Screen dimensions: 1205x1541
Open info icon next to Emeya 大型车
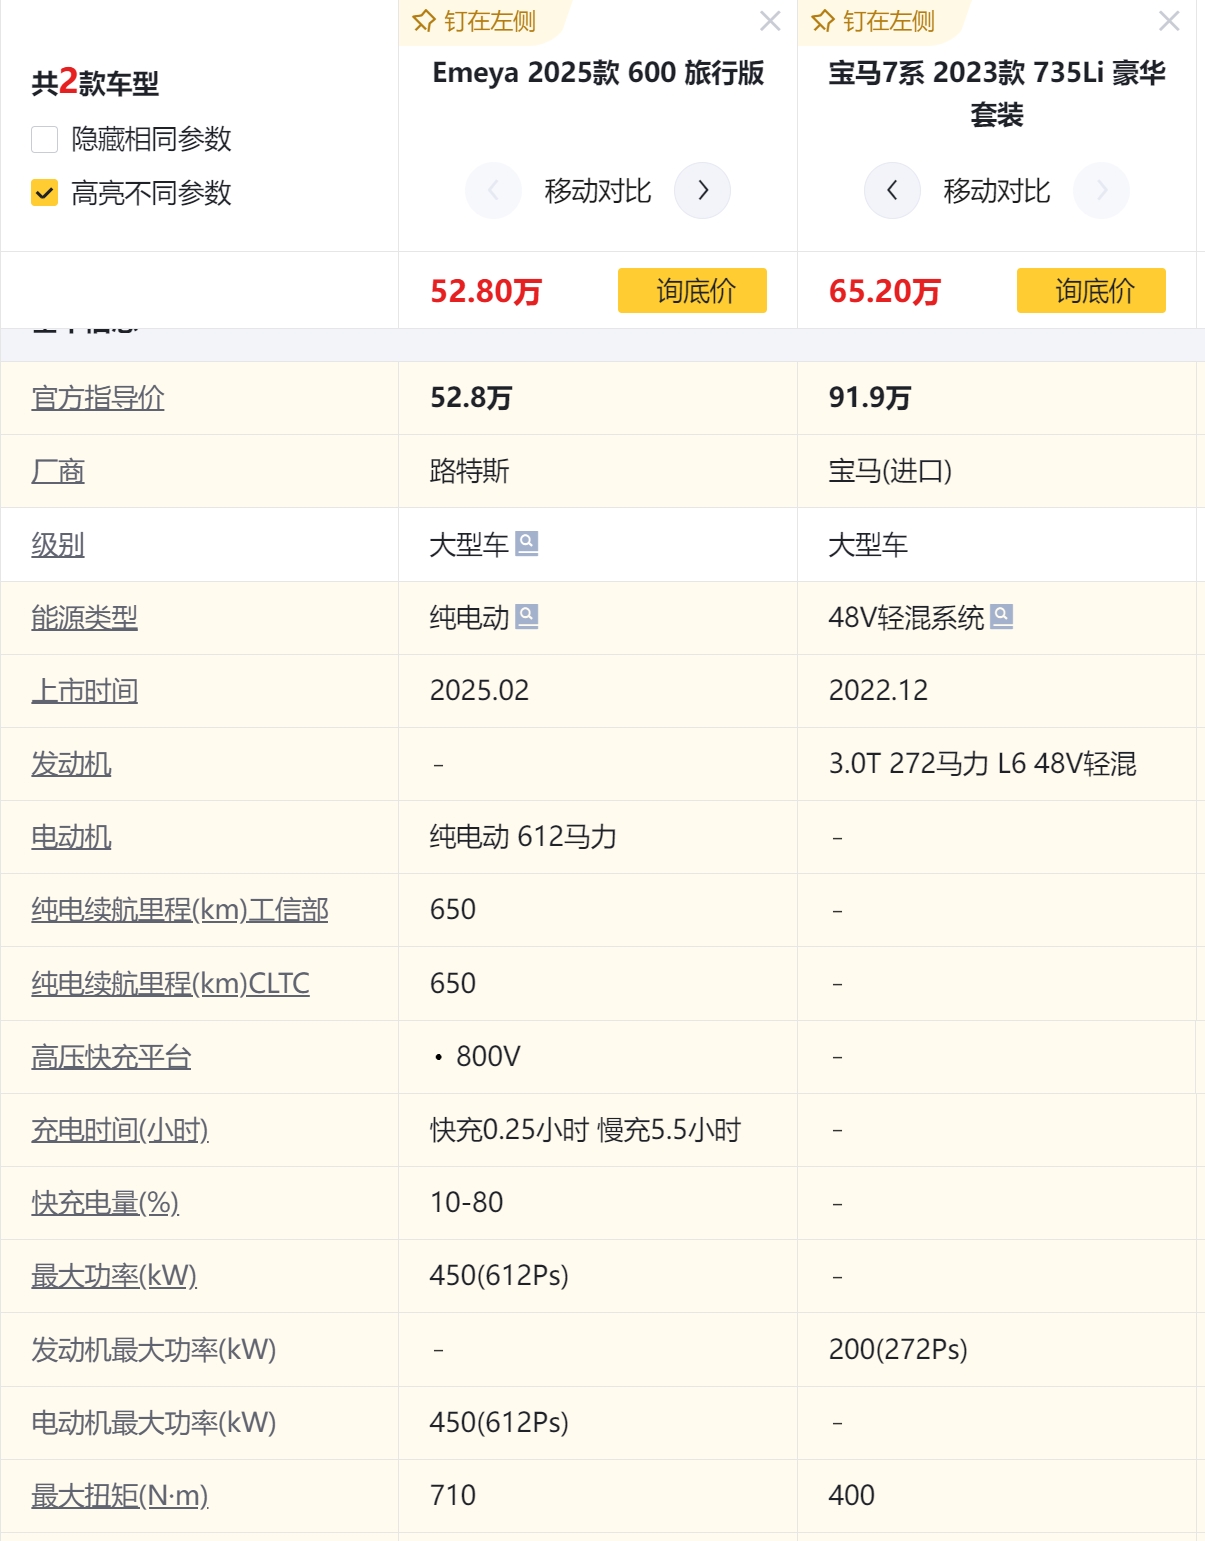527,544
